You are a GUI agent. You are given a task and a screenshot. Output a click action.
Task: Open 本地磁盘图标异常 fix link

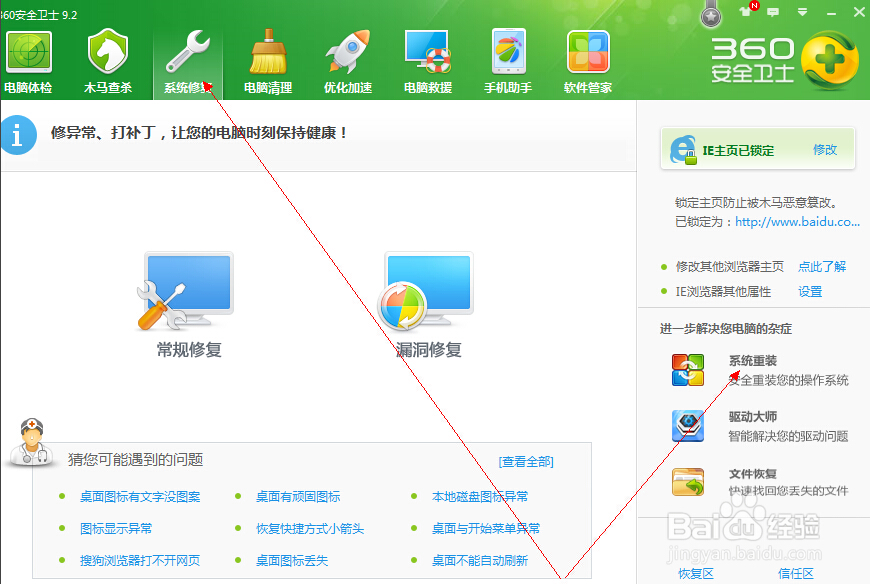coord(480,496)
